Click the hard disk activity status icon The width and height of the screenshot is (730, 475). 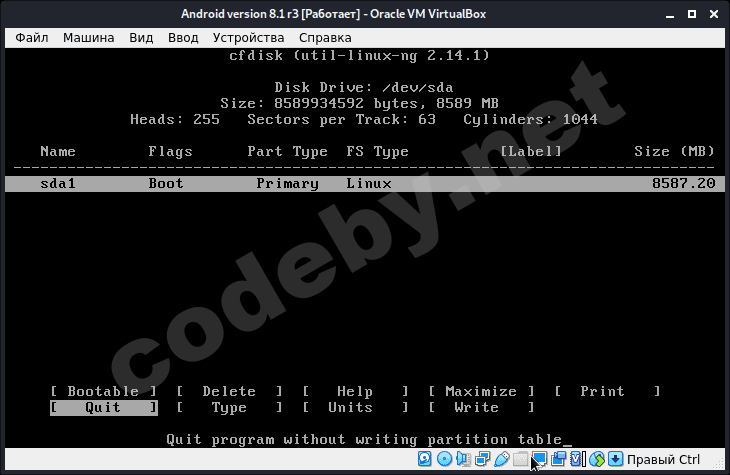[x=425, y=459]
